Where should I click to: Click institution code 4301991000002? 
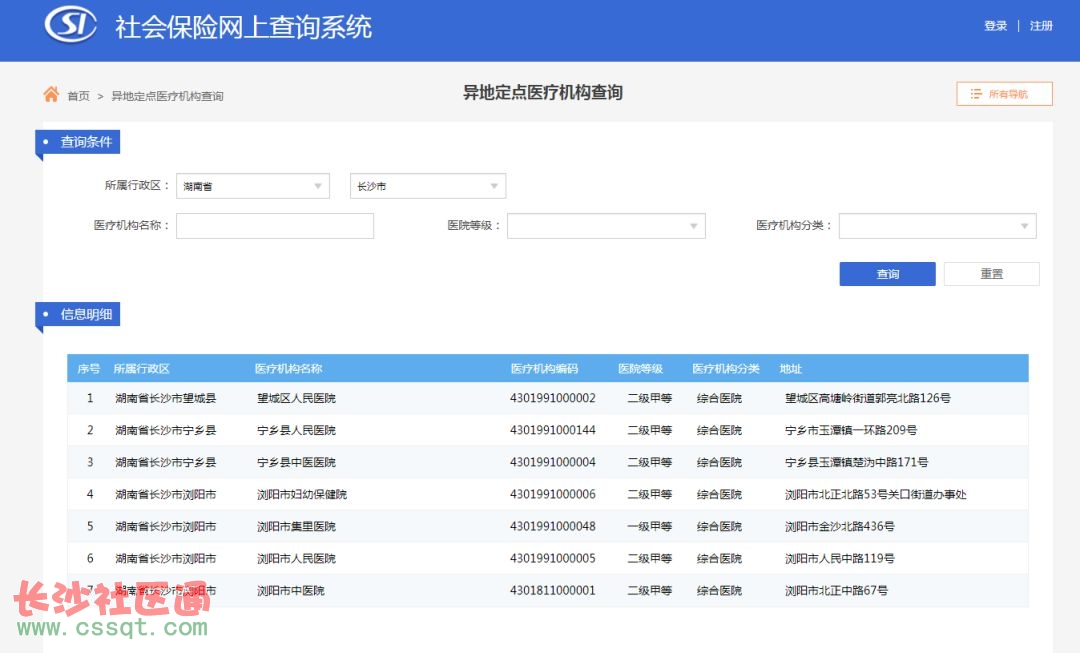pyautogui.click(x=552, y=398)
